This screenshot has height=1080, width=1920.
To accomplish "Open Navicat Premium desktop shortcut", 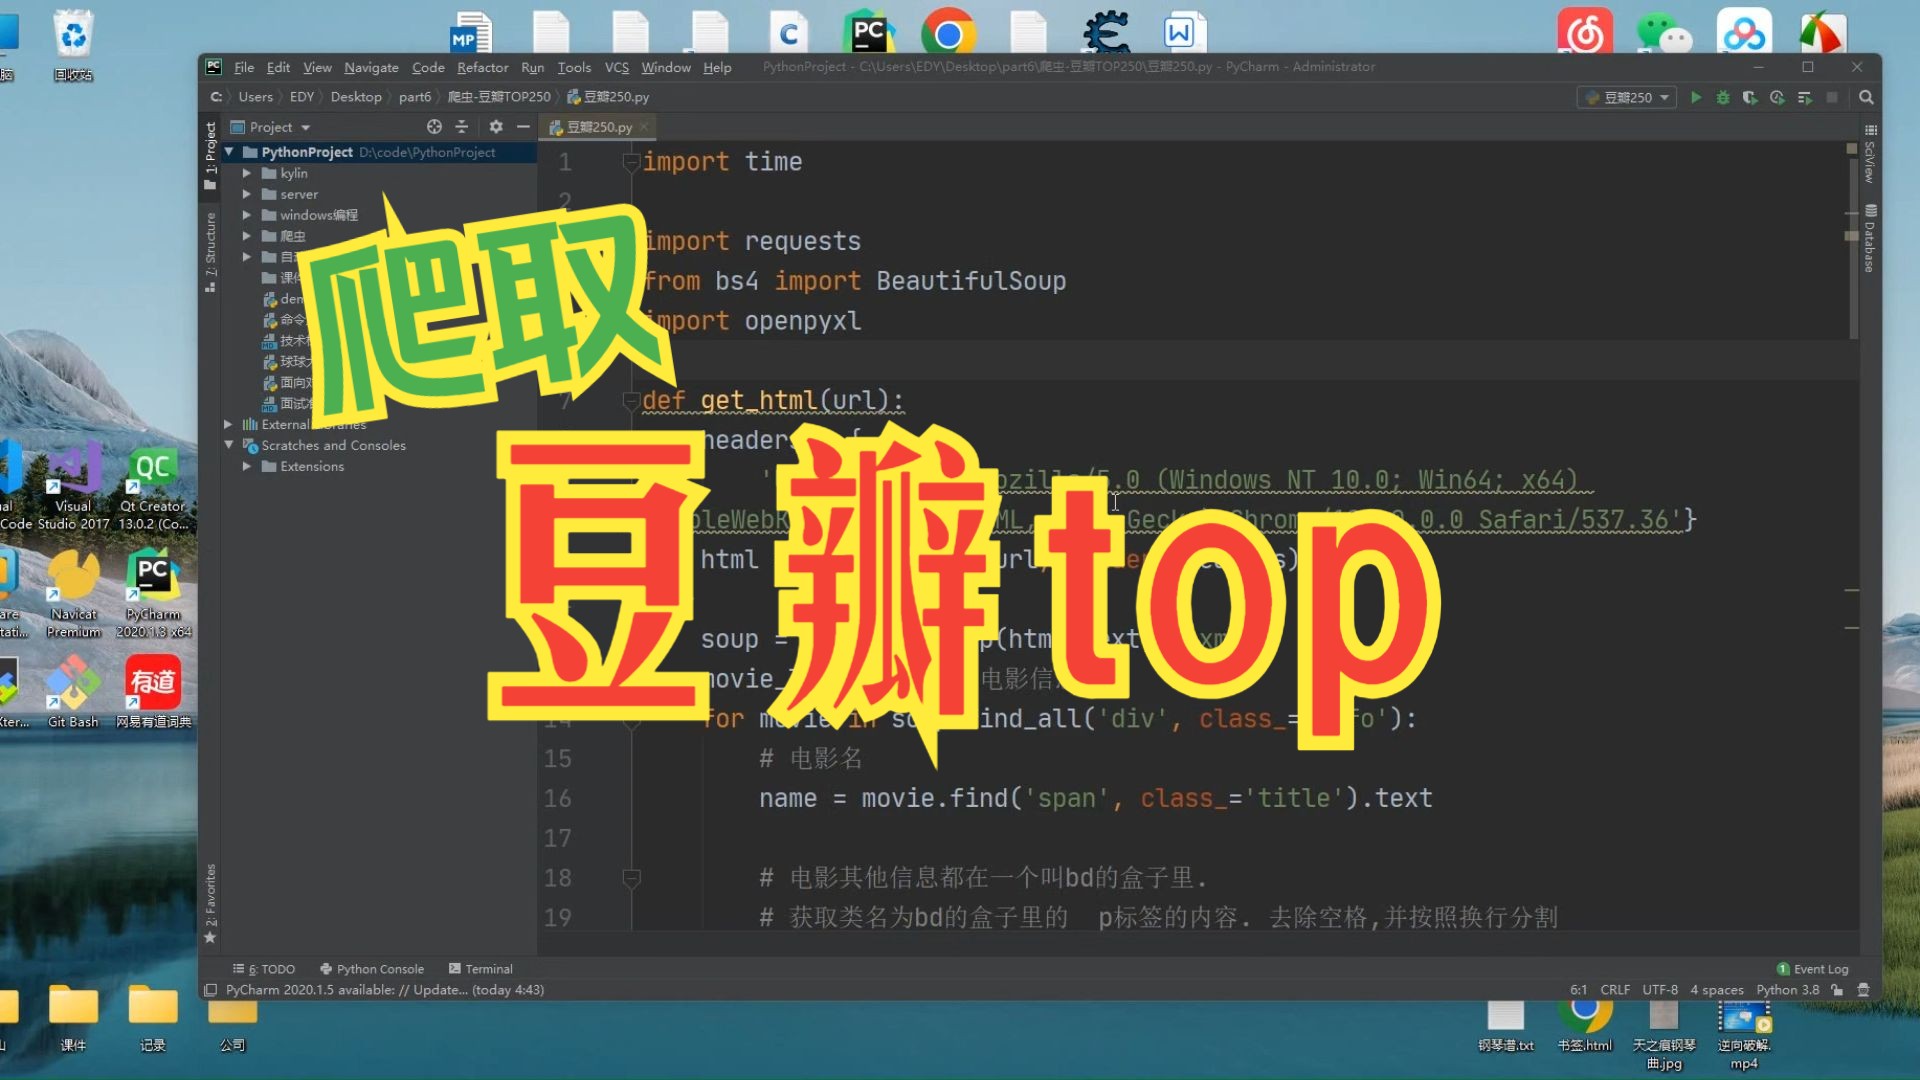I will (x=73, y=594).
